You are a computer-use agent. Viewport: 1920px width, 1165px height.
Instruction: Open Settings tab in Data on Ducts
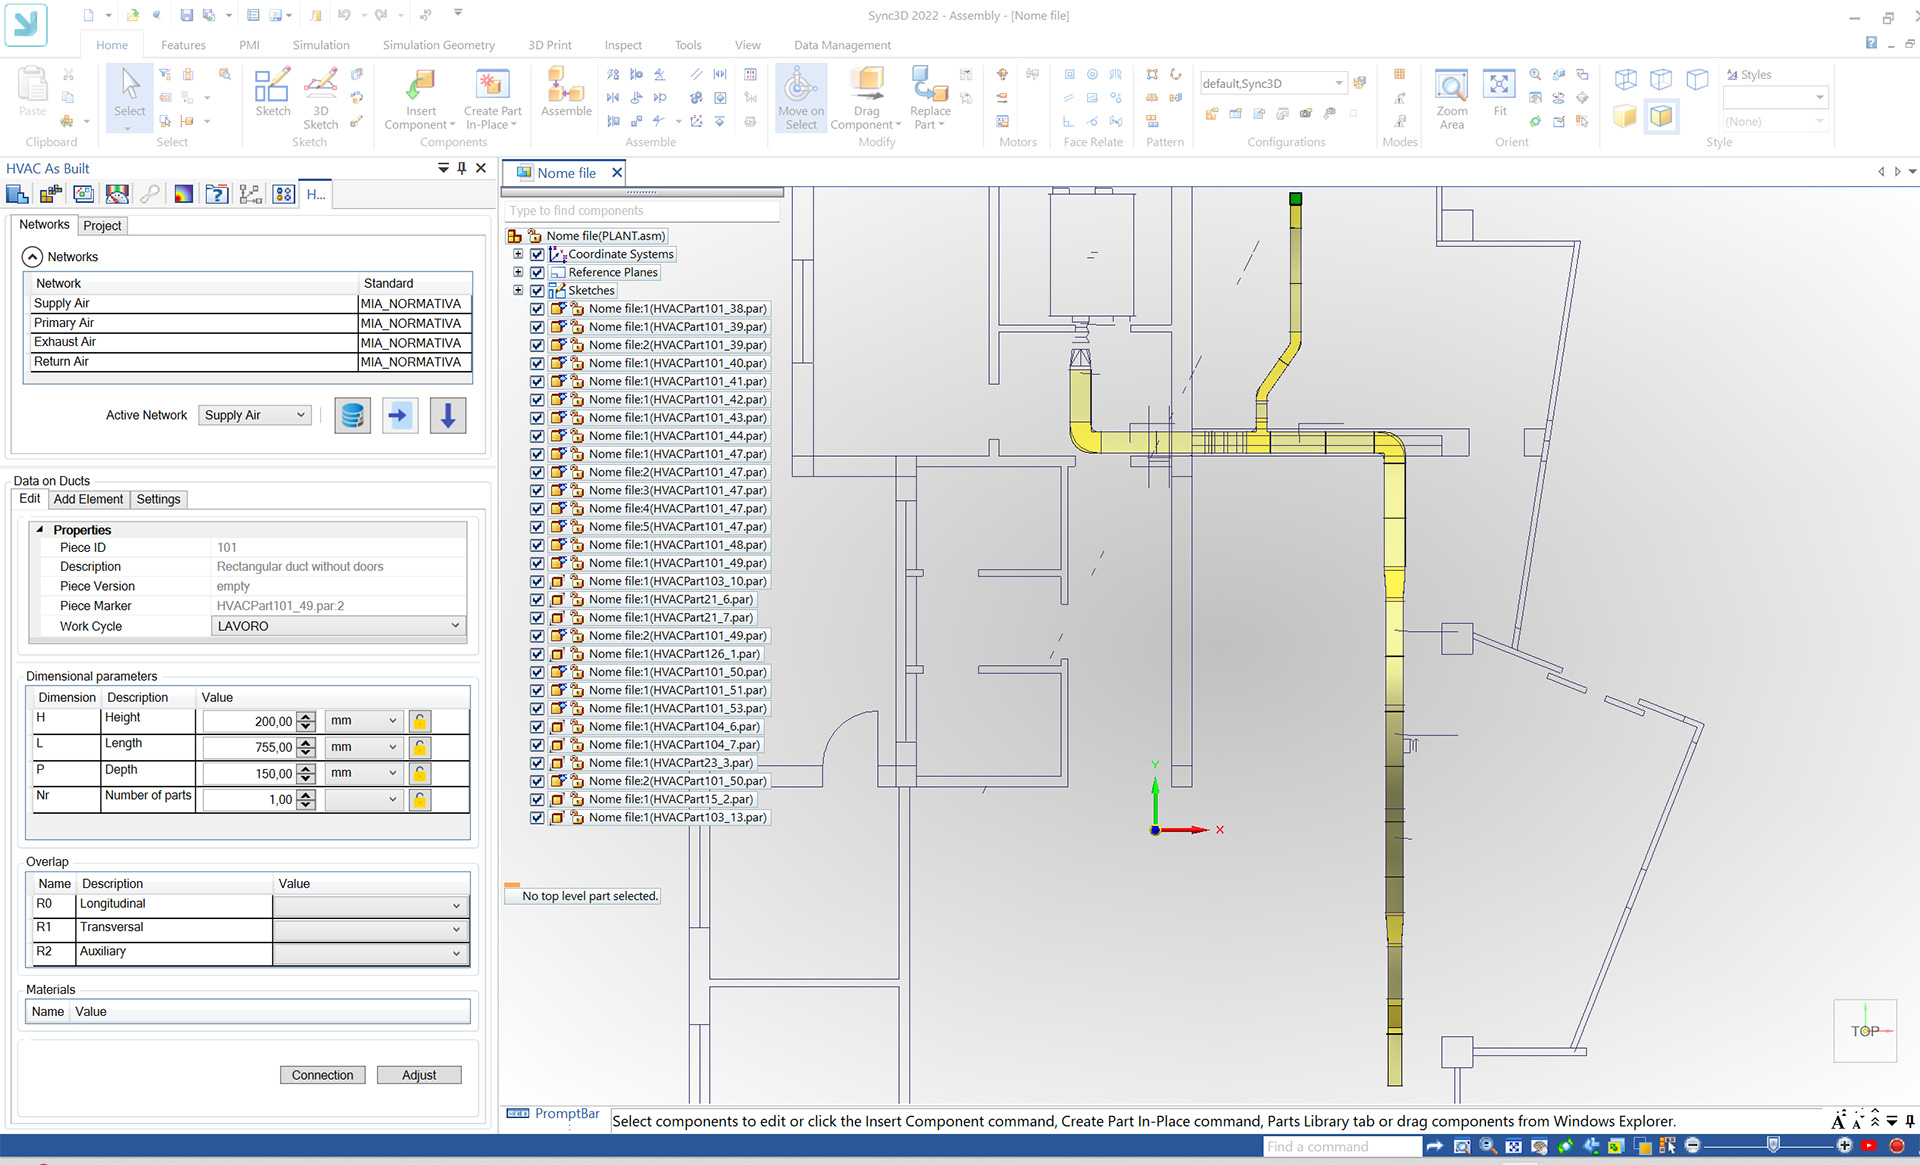(x=158, y=499)
